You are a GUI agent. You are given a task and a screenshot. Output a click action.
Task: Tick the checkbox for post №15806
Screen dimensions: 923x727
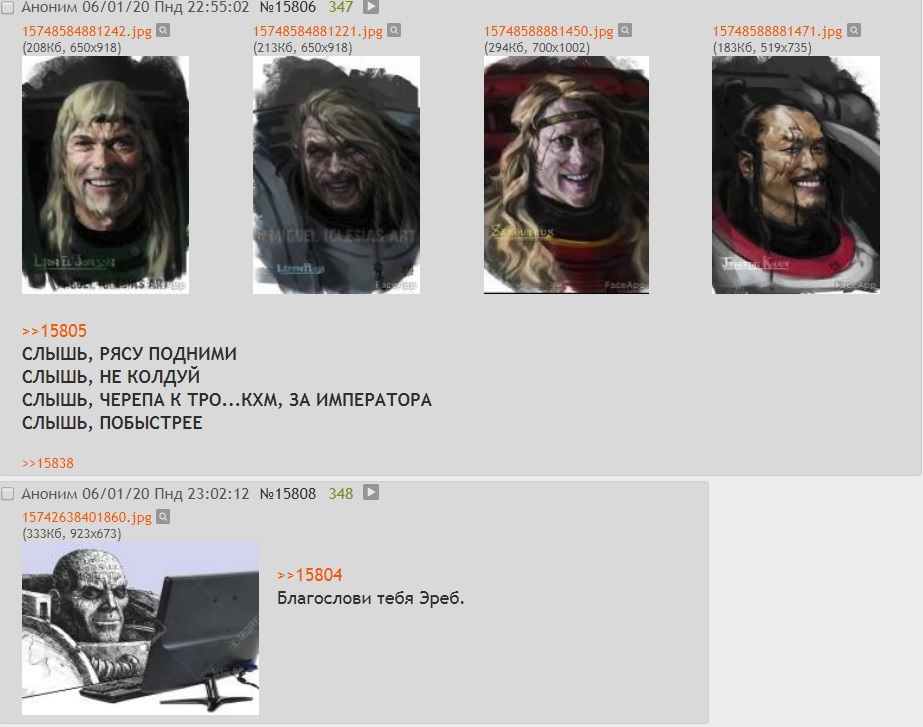pos(8,7)
